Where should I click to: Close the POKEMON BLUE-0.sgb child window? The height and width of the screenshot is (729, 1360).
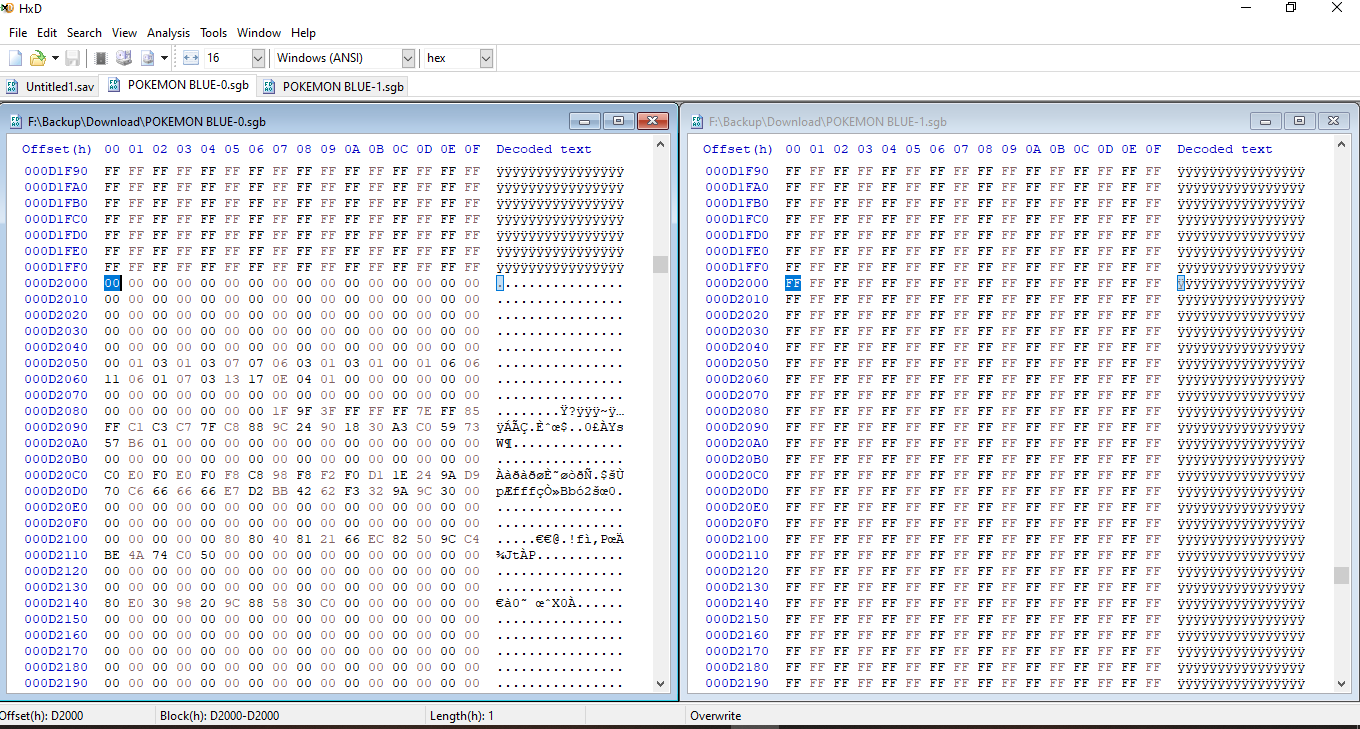653,121
